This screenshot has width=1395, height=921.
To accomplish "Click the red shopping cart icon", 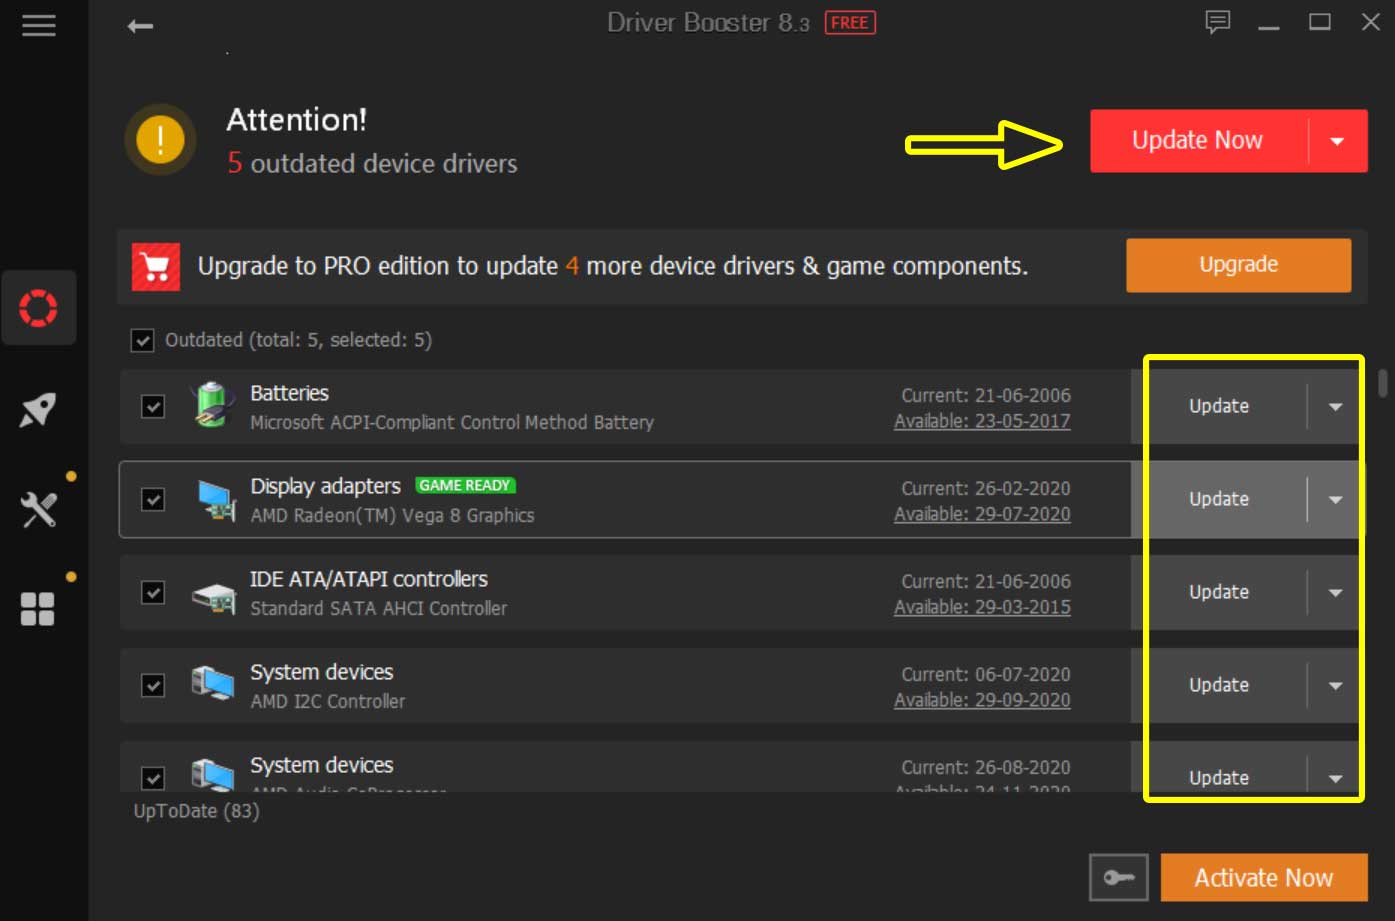I will point(156,266).
